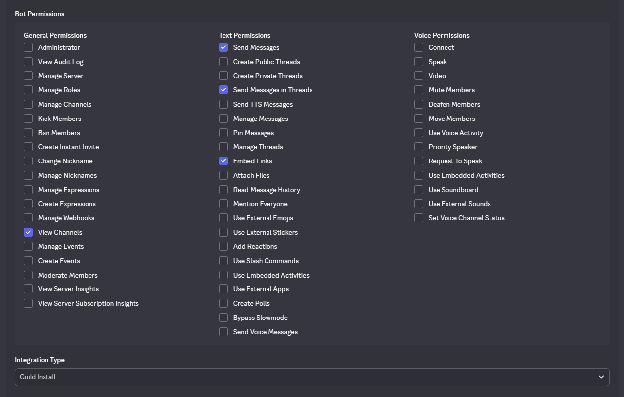The image size is (624, 397).
Task: Tick the Manage Roles checkbox
Action: tap(28, 90)
